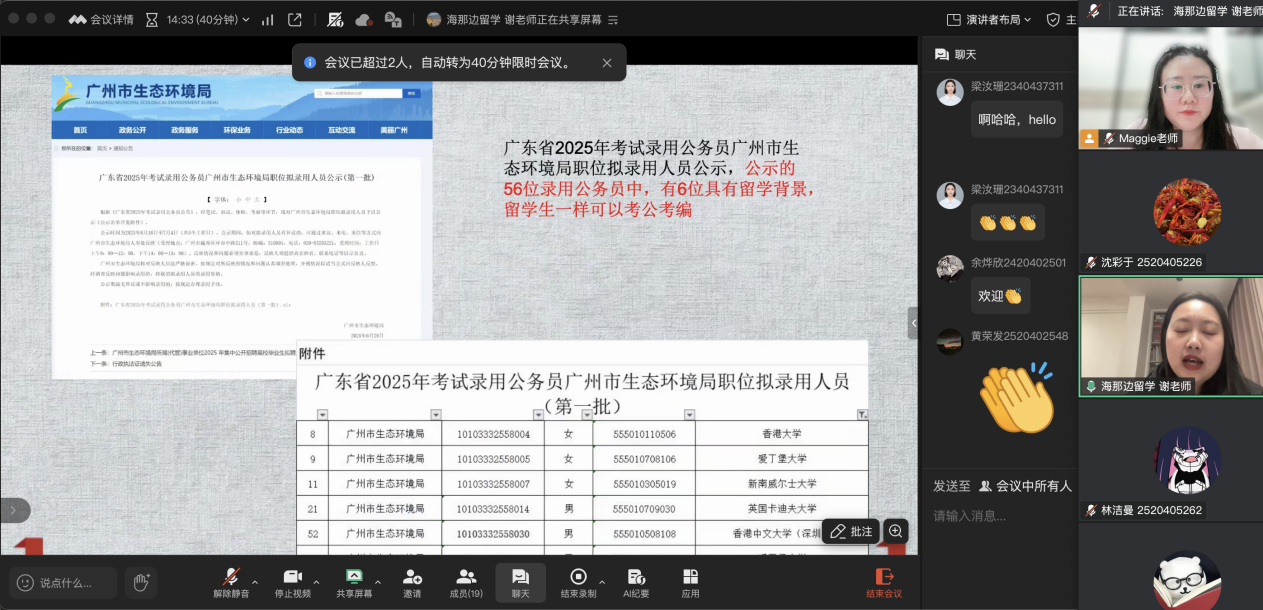Click the network signal strength icon
This screenshot has height=610, width=1263.
[x=267, y=19]
